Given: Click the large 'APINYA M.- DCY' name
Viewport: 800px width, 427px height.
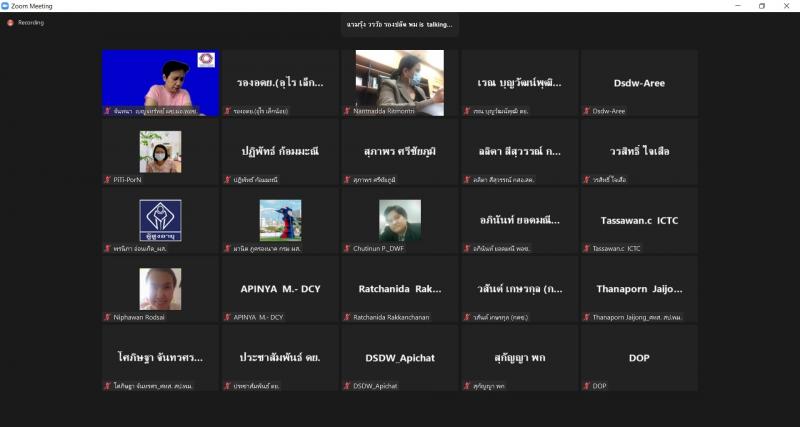Looking at the screenshot, I should click(280, 289).
